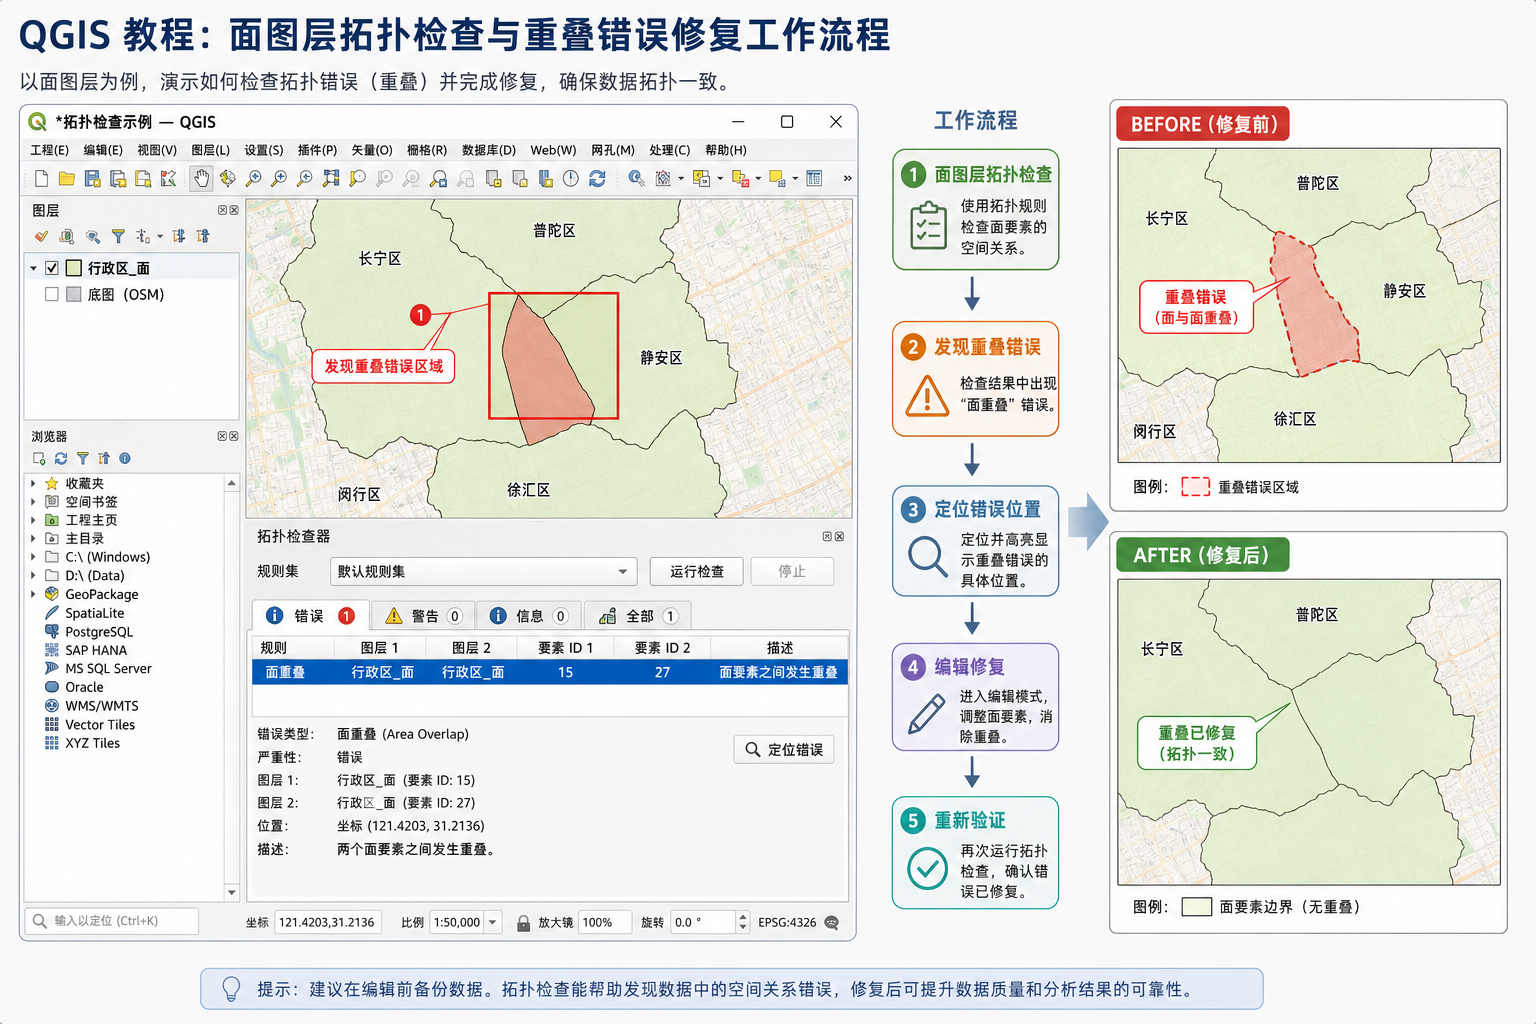This screenshot has height=1024, width=1536.
Task: Click the Open Project folder icon
Action: click(x=66, y=178)
